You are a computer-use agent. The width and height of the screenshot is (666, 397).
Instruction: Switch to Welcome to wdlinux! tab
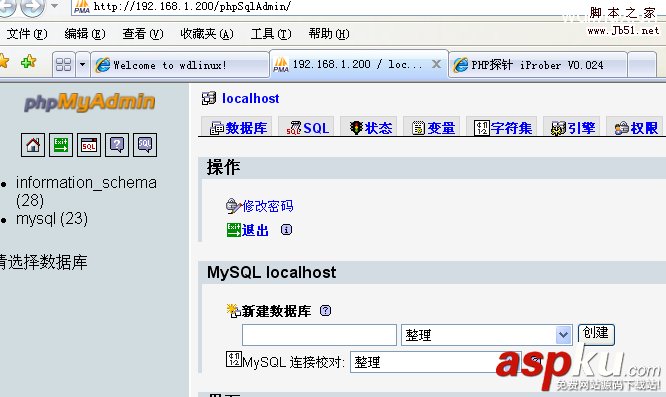pos(180,65)
